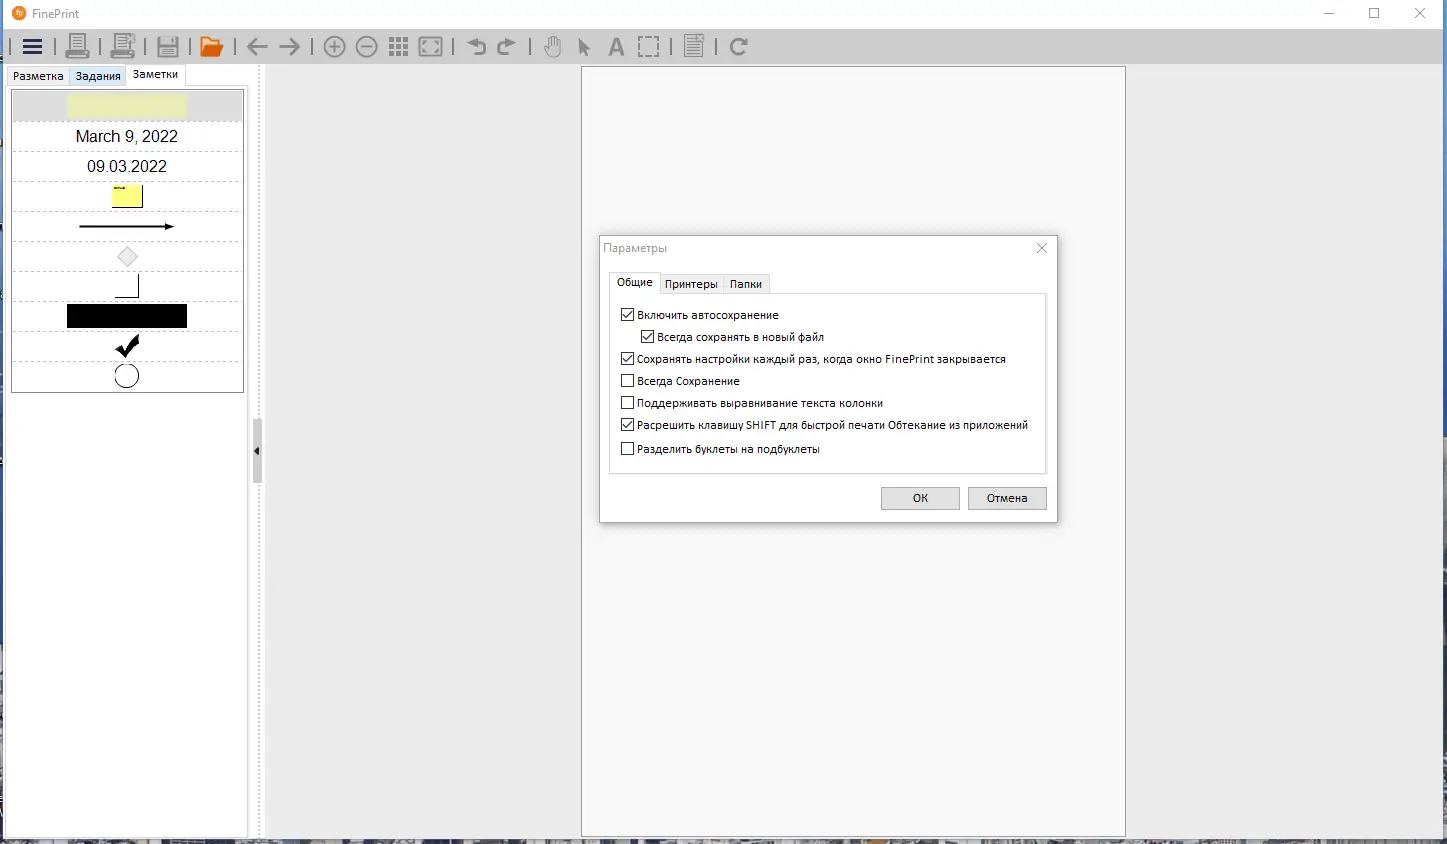Enable Всегда Сохранение checkbox
This screenshot has height=844, width=1447.
pos(627,381)
